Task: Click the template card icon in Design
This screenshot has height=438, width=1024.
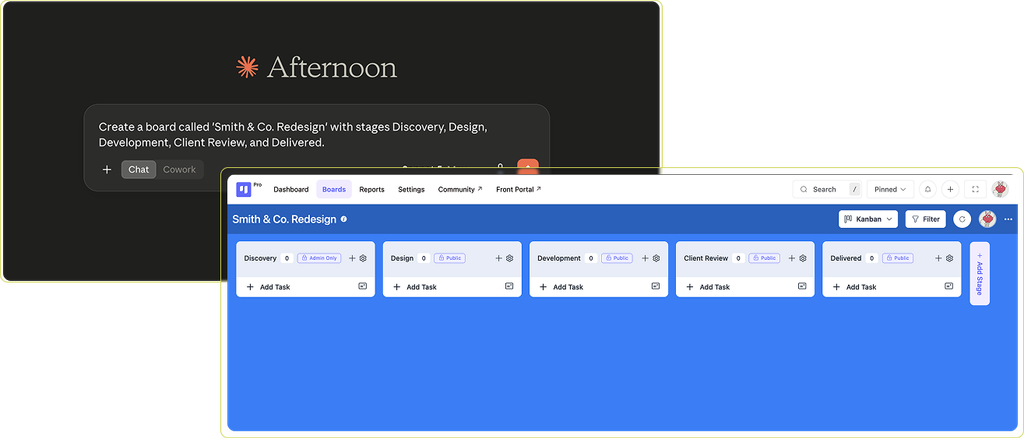Action: coord(509,286)
